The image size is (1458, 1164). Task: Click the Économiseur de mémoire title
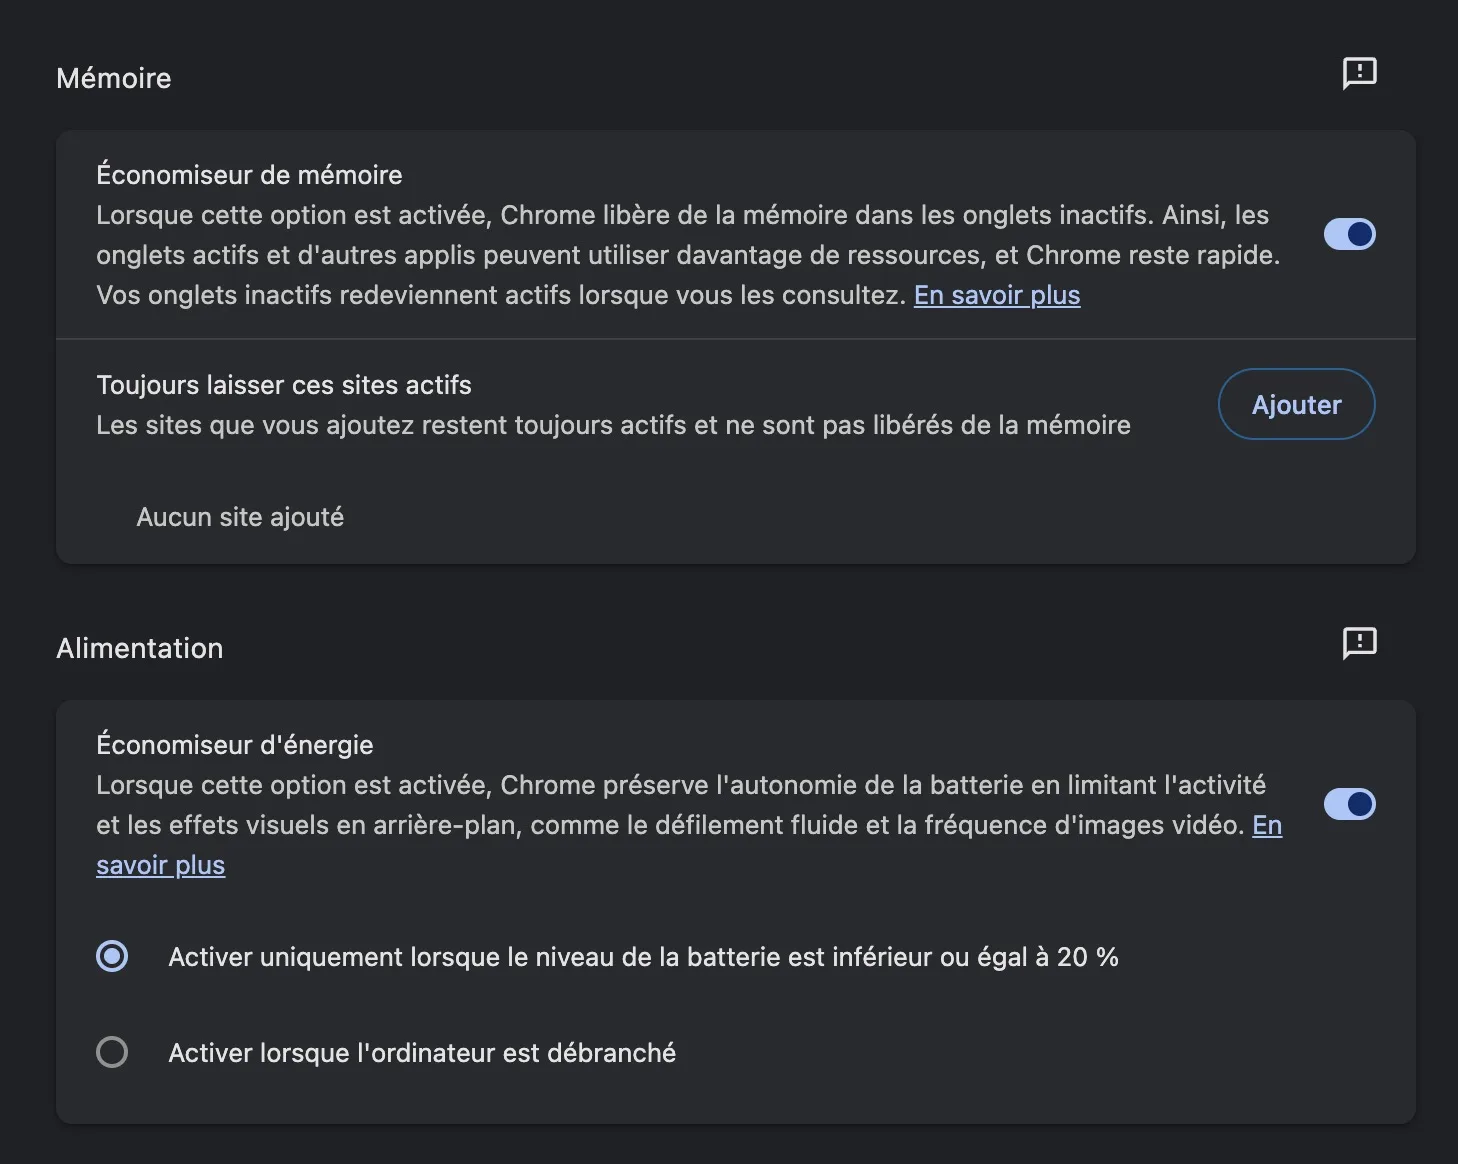click(x=249, y=175)
